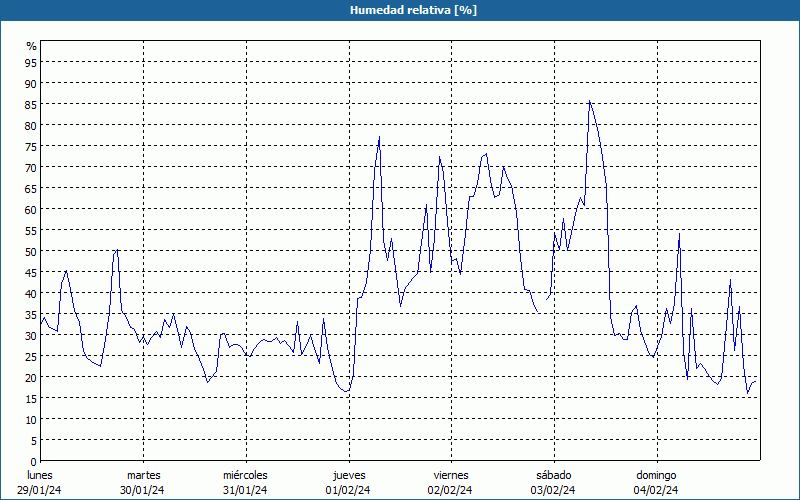This screenshot has height=500, width=800.
Task: Click the 60 y-axis value
Action: [x=31, y=209]
